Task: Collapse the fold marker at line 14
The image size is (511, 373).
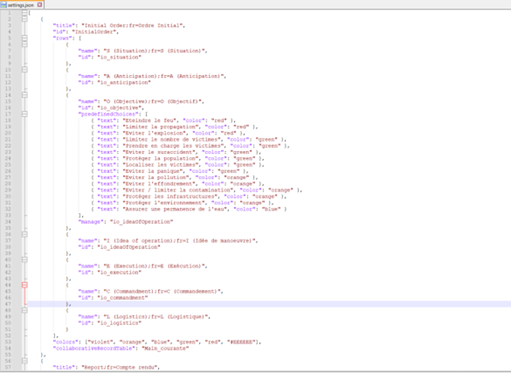Action: (x=25, y=95)
